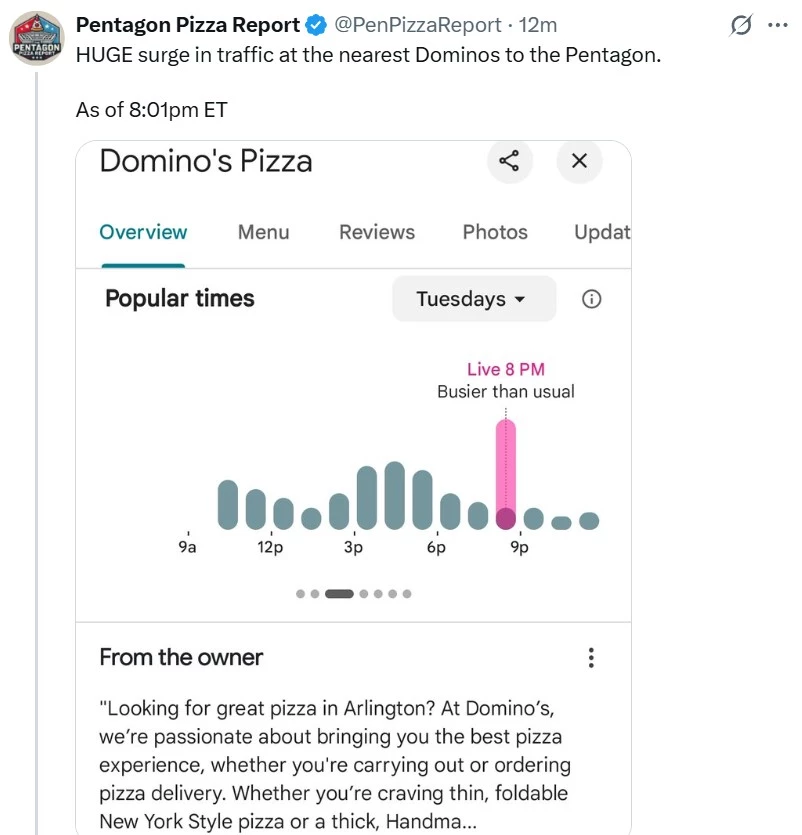
Task: Click the Grok slashed-circle icon
Action: (741, 25)
